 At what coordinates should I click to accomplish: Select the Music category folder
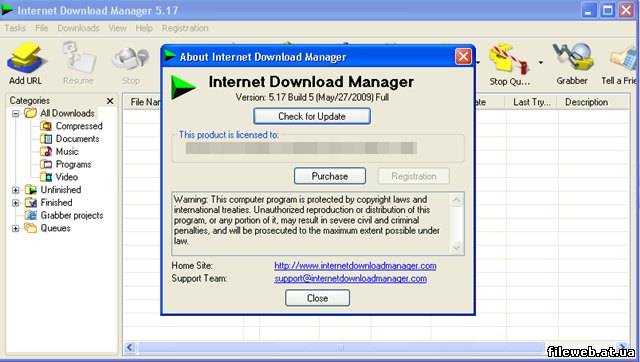click(x=59, y=151)
